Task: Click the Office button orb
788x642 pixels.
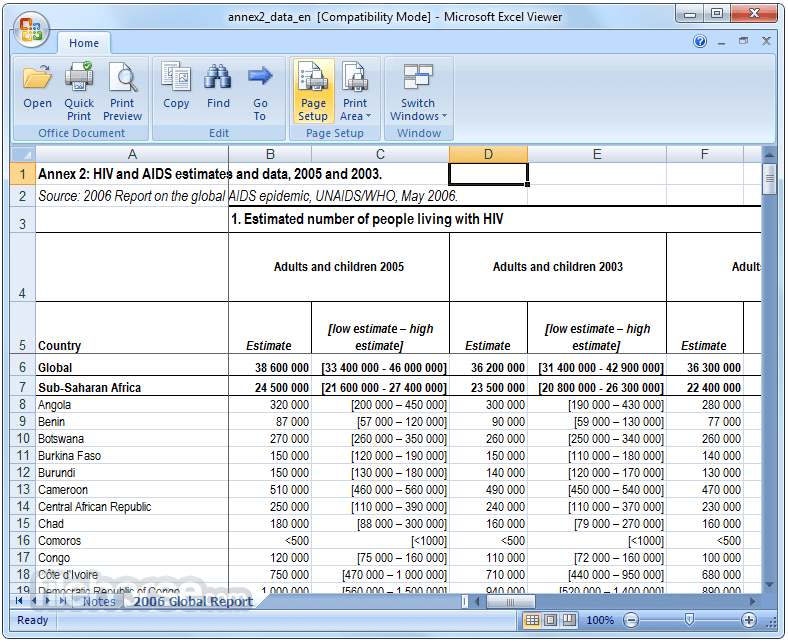Action: pos(31,29)
